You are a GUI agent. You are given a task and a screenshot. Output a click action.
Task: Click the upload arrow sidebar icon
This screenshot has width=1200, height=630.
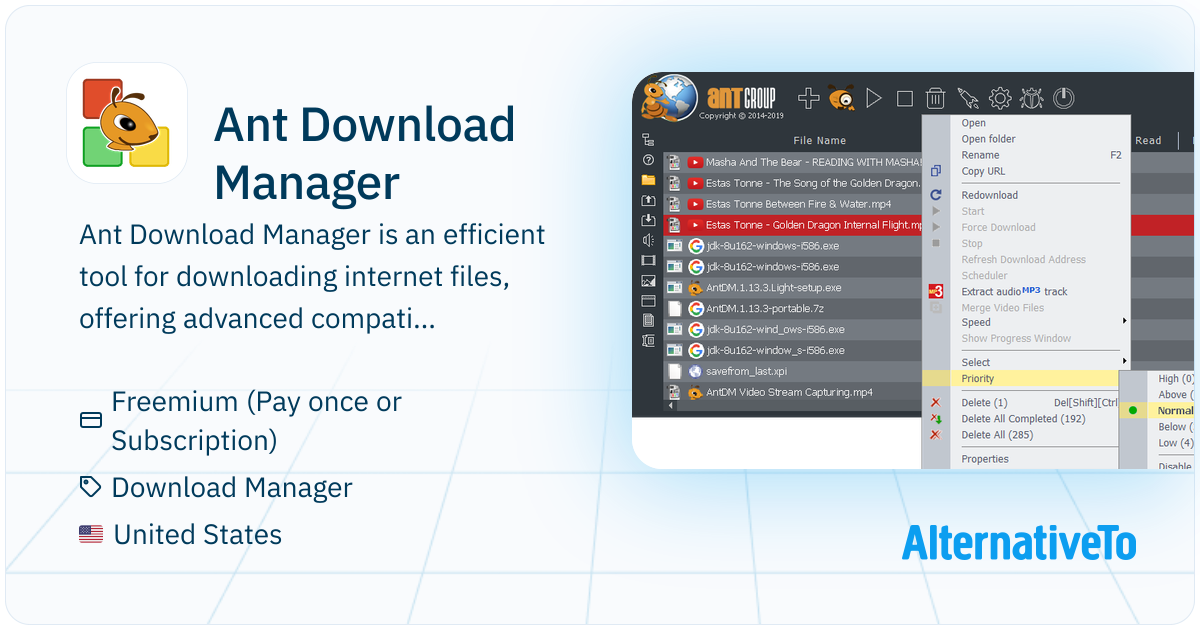[648, 200]
